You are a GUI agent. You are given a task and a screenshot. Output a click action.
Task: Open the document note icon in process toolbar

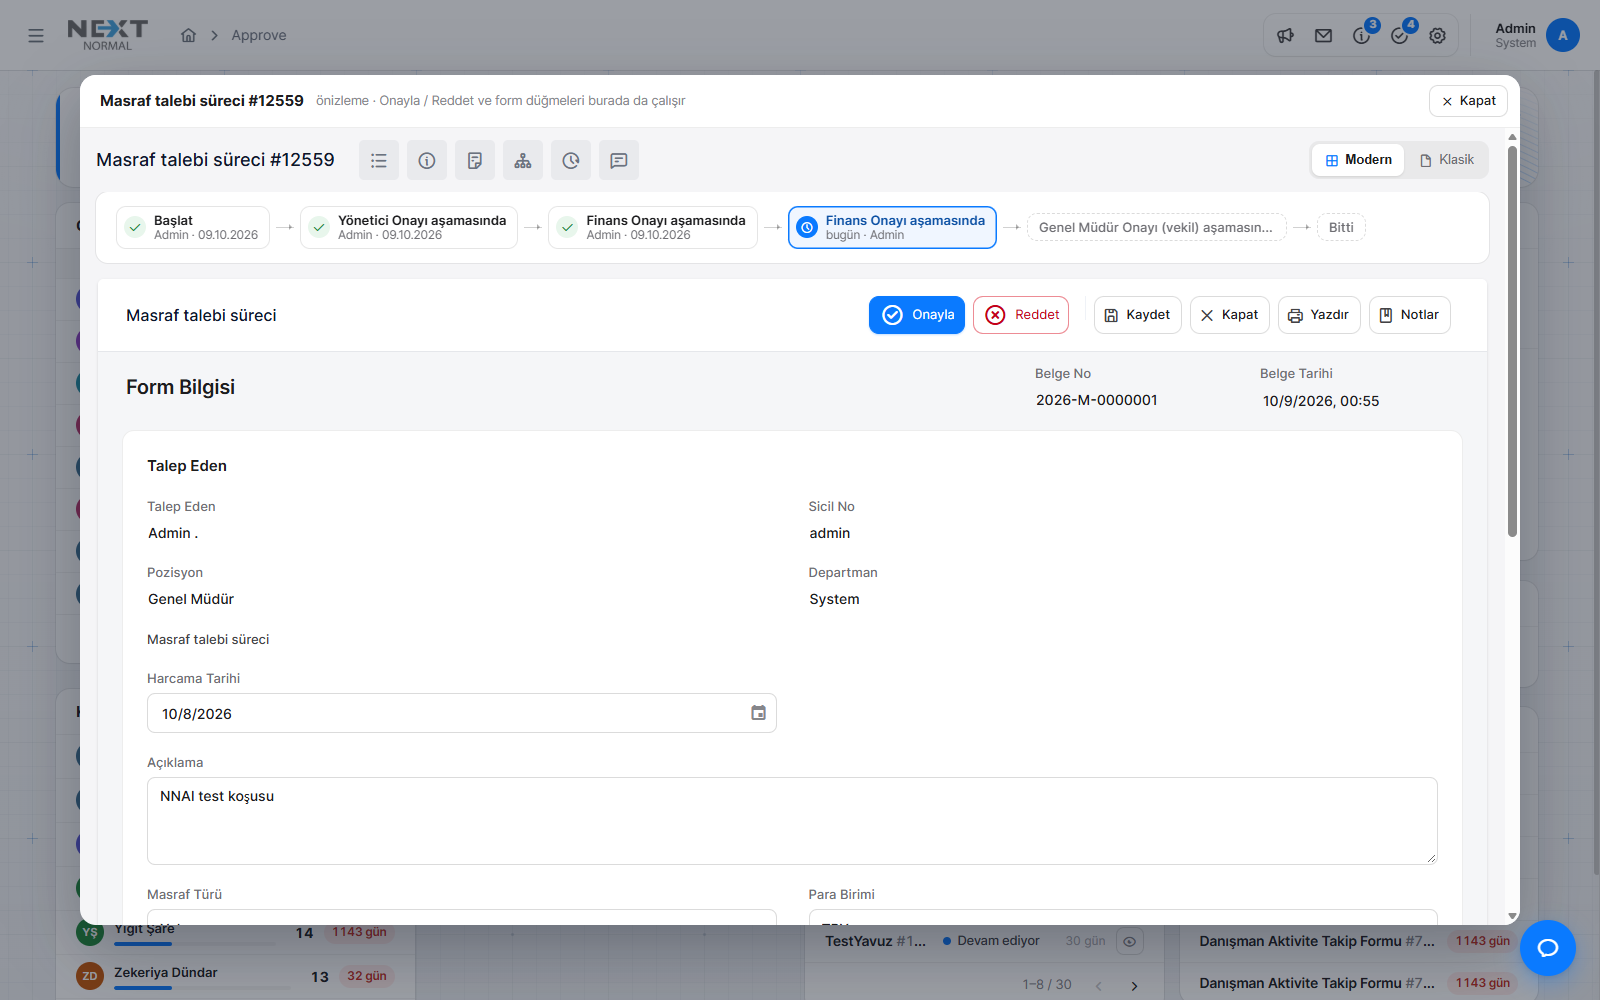475,160
